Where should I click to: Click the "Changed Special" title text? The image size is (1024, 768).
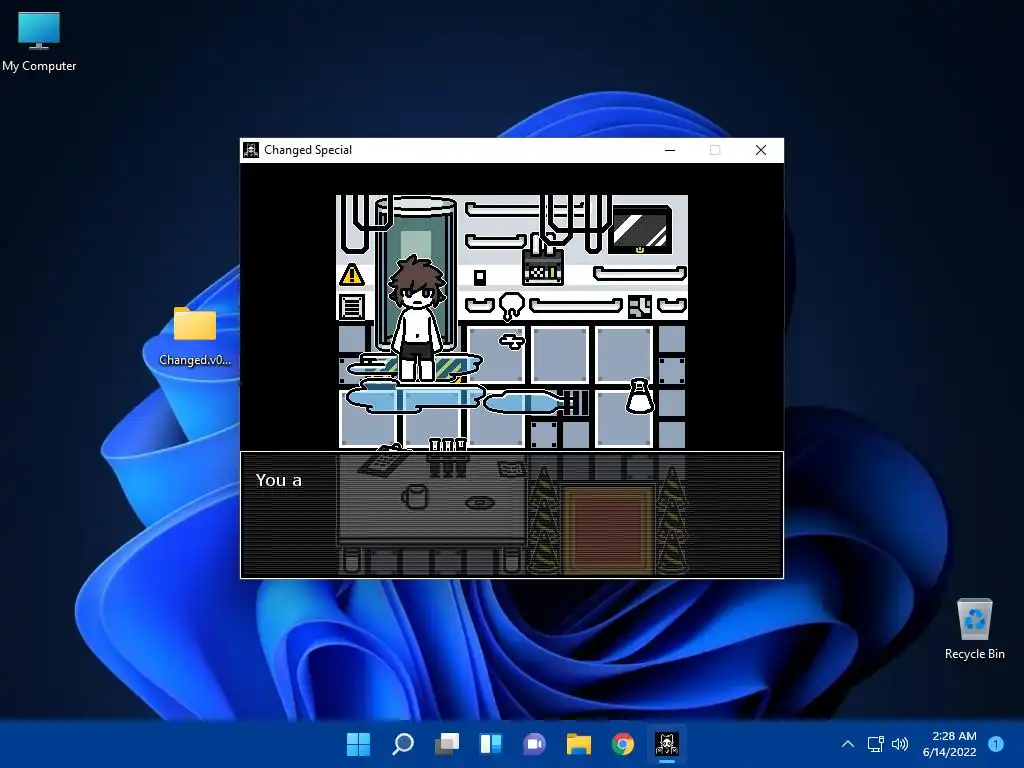point(308,150)
